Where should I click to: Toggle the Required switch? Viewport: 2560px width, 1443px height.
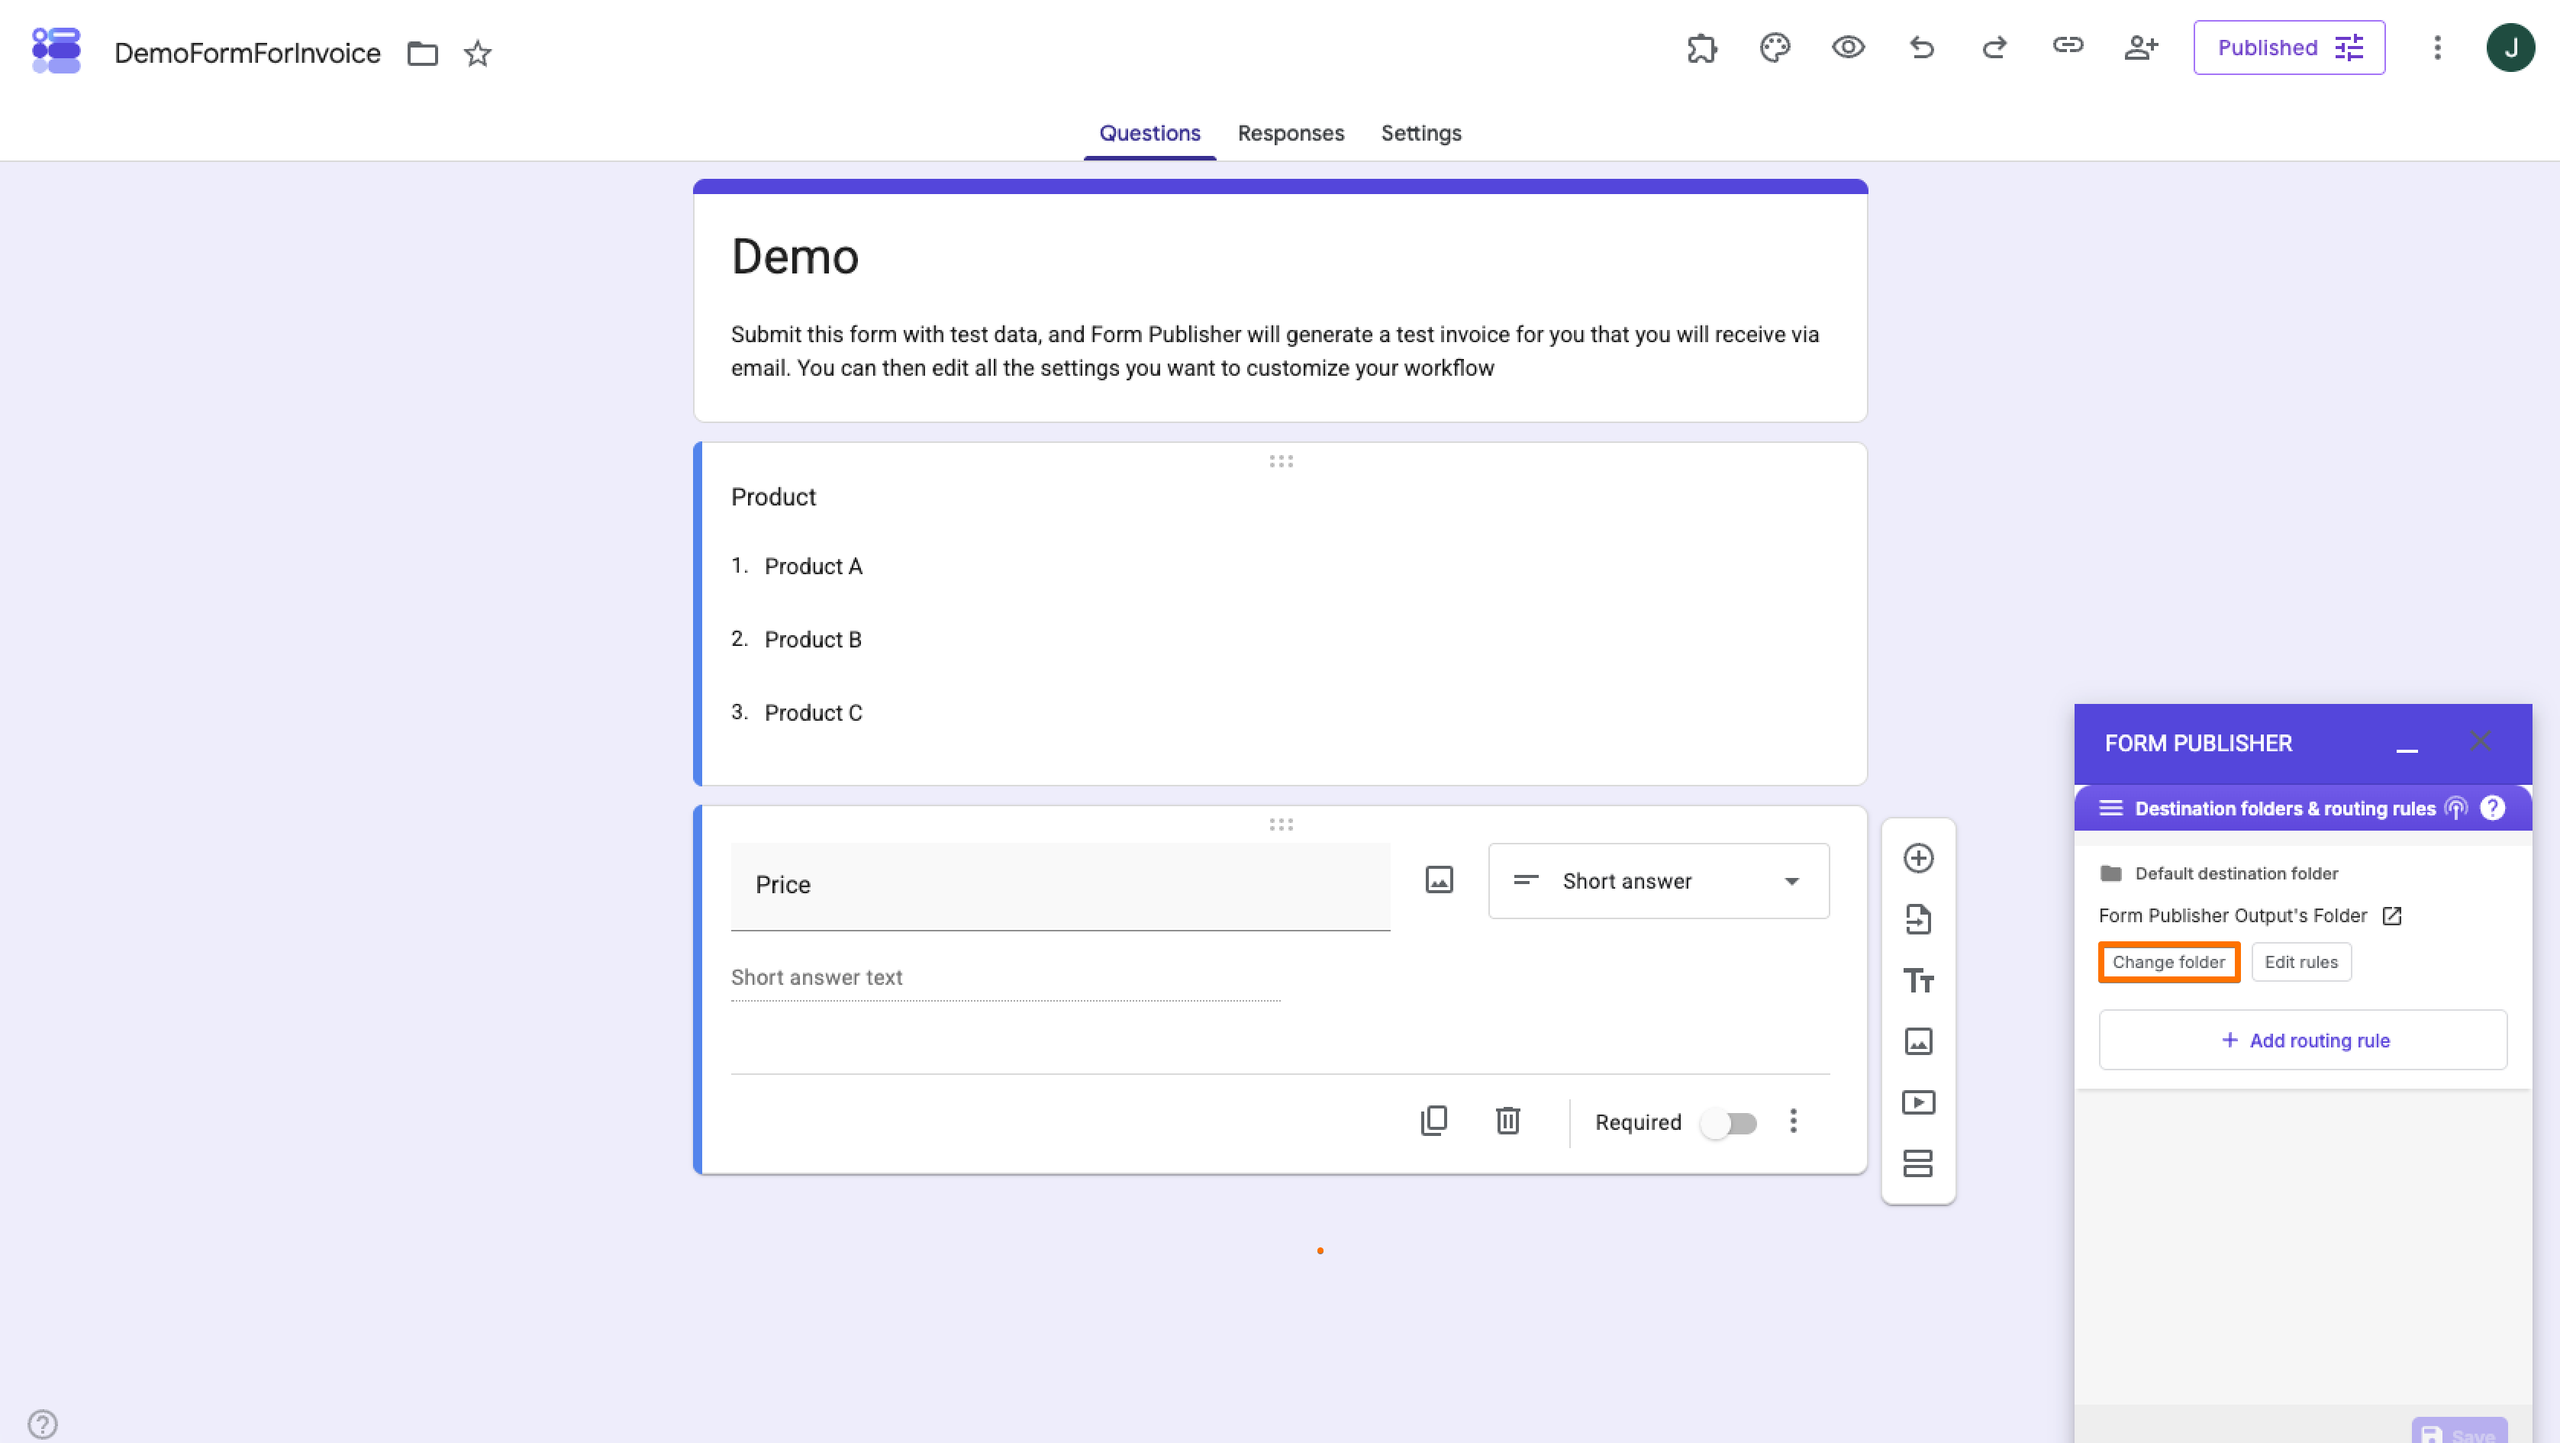(x=1729, y=1124)
